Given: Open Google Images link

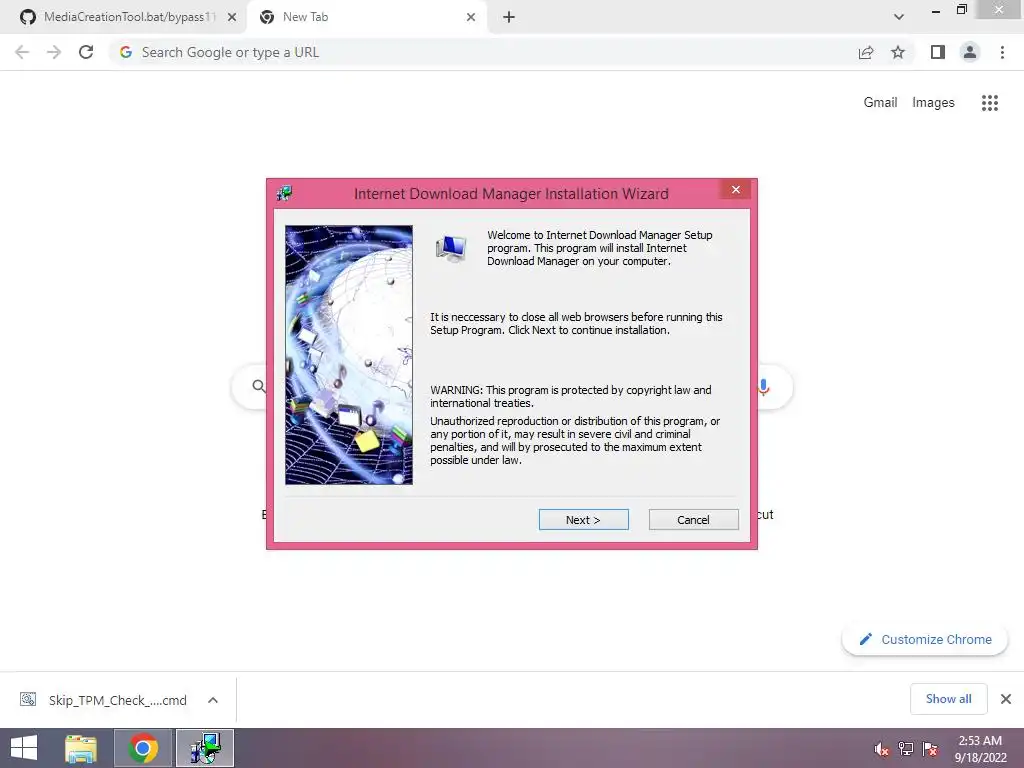Looking at the screenshot, I should (x=933, y=103).
